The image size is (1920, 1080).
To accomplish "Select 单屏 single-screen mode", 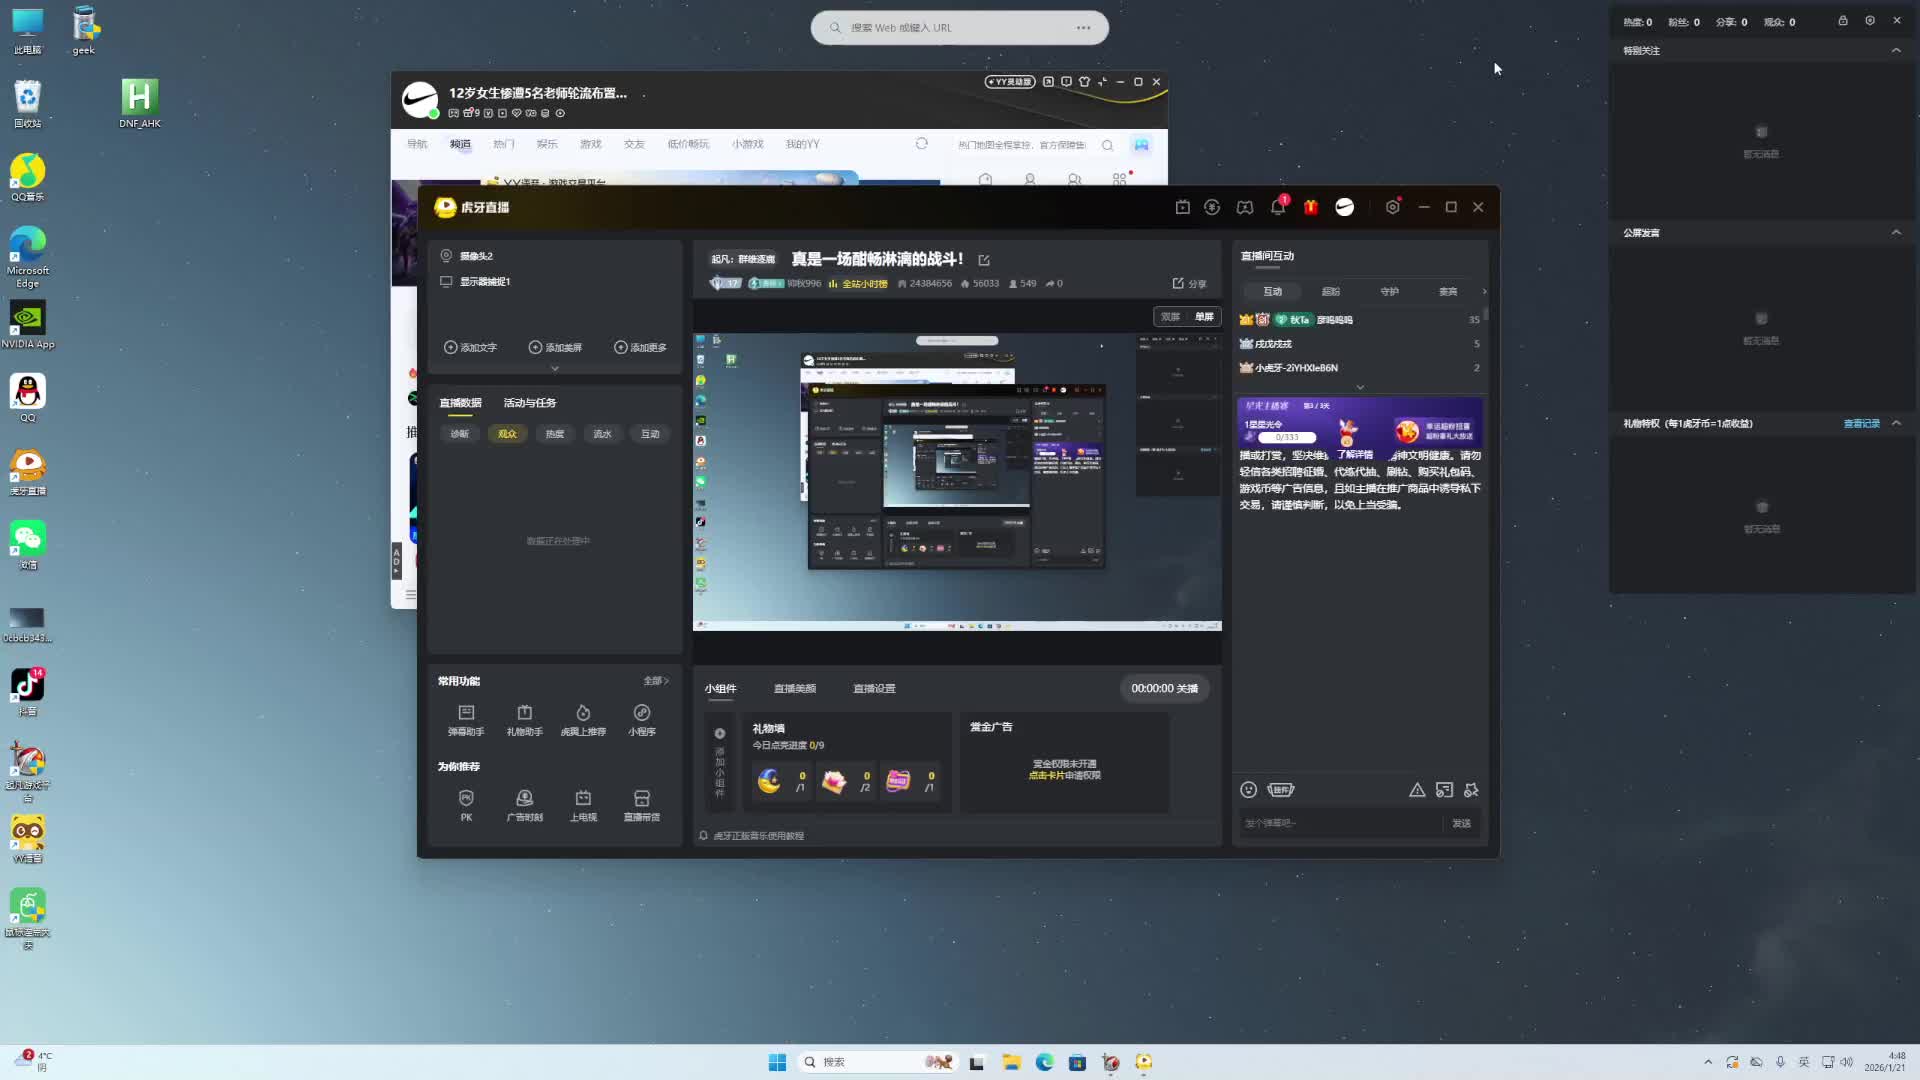I will tap(1204, 317).
